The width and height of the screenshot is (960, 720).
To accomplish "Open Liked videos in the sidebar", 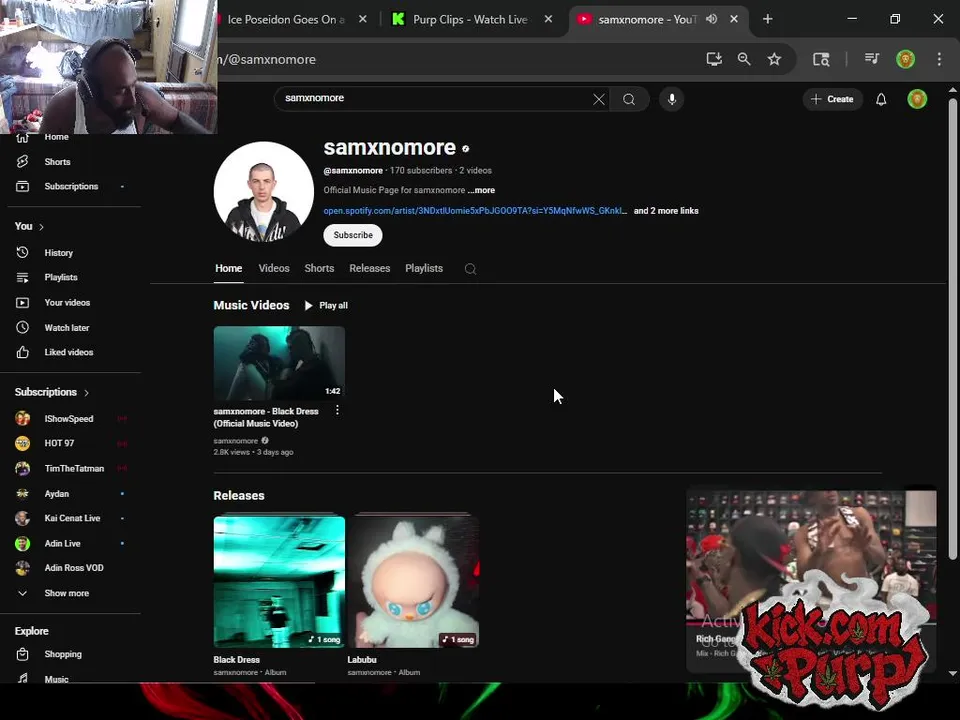I will point(70,352).
